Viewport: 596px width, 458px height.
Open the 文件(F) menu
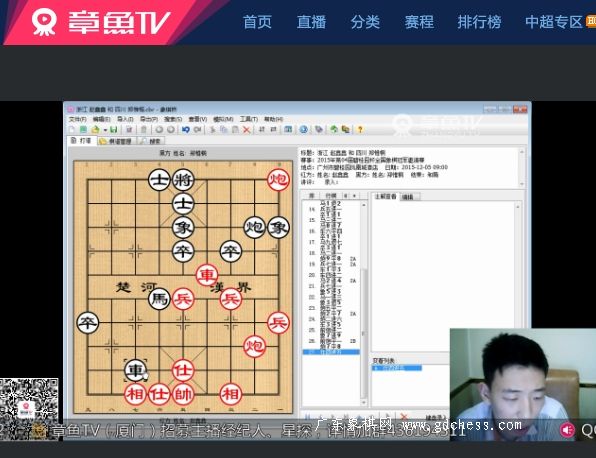[77, 119]
